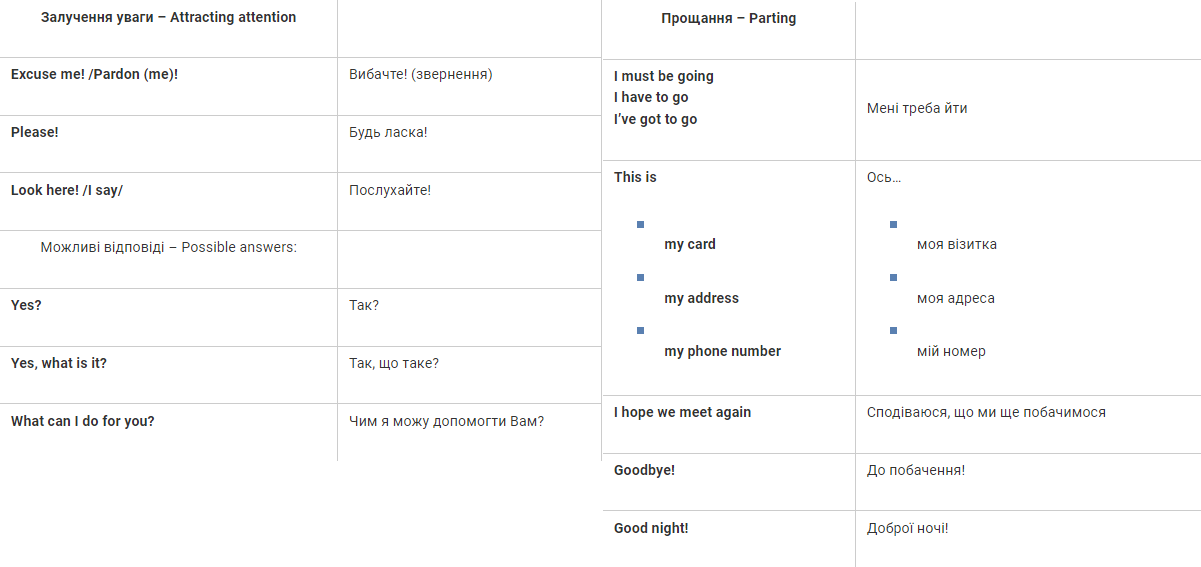1201x567 pixels.
Task: Select the "Прощання – Parting" heading
Action: click(x=728, y=18)
